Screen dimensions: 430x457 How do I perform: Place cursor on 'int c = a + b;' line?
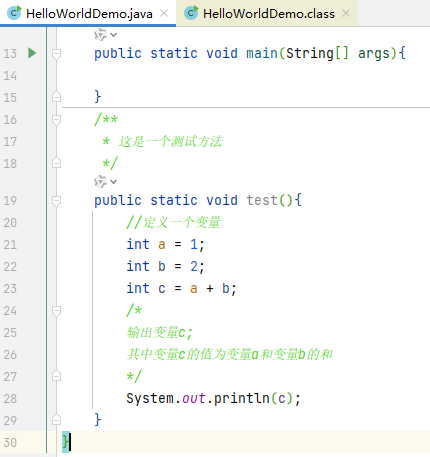click(181, 288)
